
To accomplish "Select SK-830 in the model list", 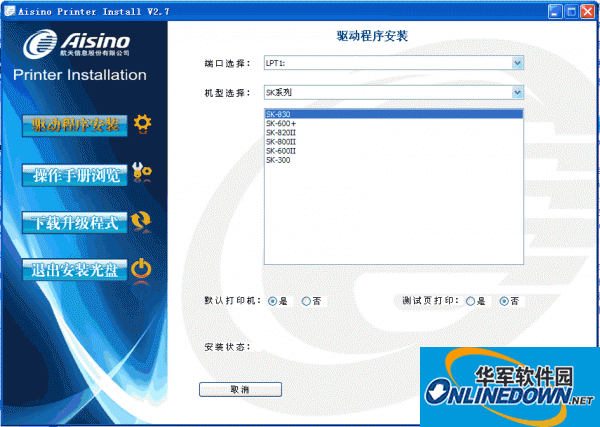I will pyautogui.click(x=393, y=114).
